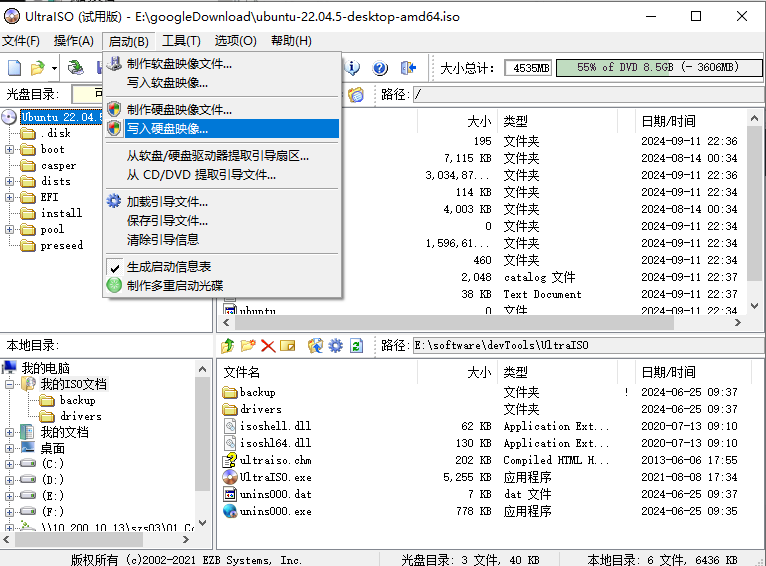Select 我的电脑 in local tree
Image resolution: width=766 pixels, height=566 pixels.
45,368
